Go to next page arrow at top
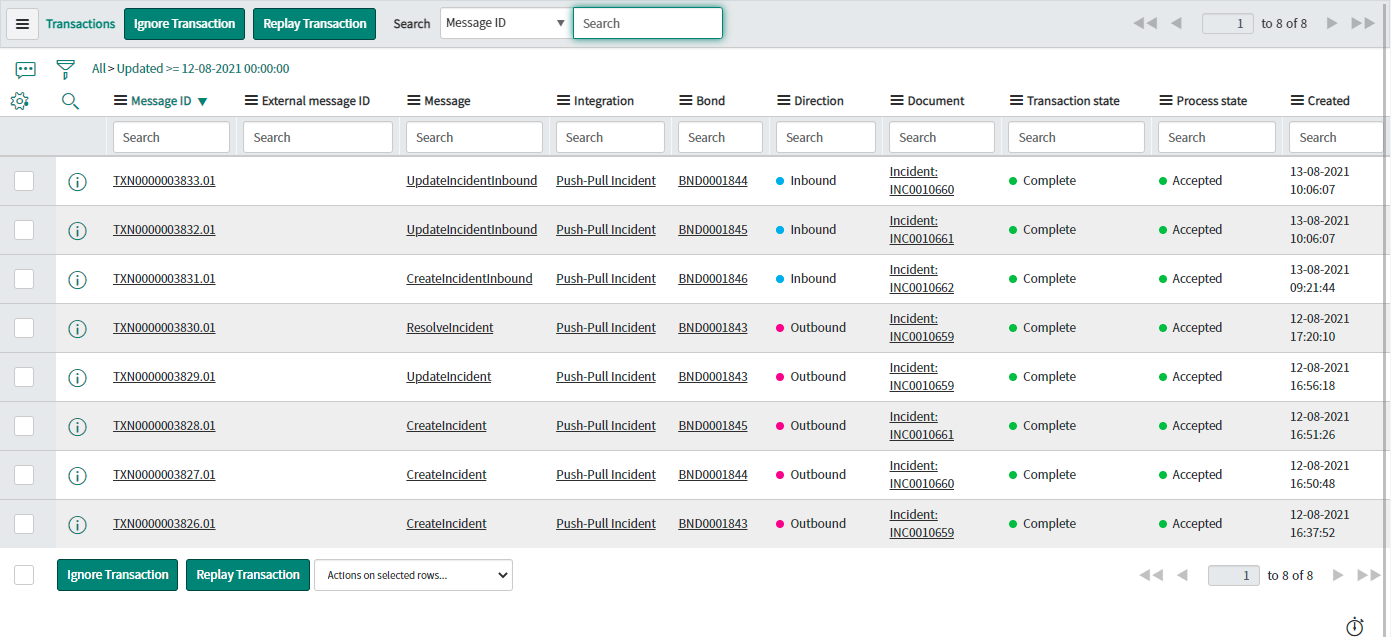 [1332, 23]
